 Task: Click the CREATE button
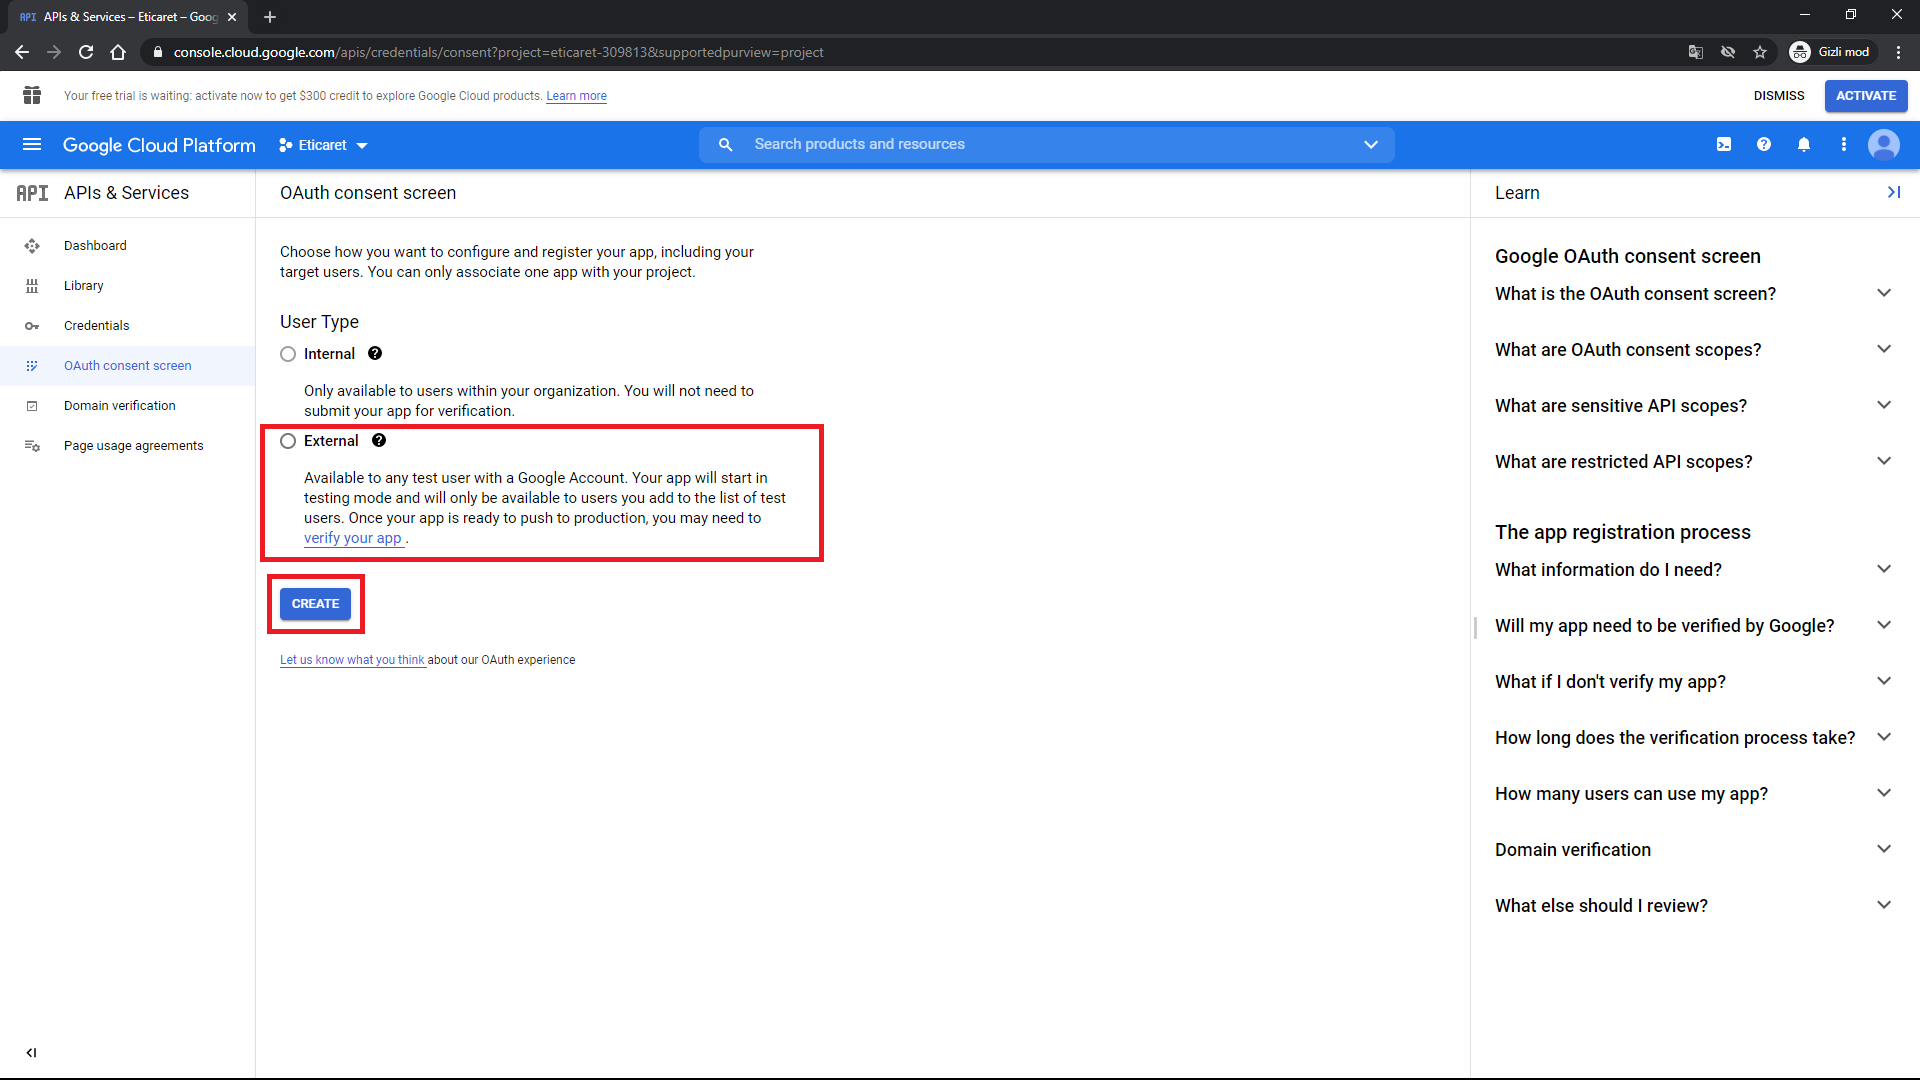(x=315, y=604)
